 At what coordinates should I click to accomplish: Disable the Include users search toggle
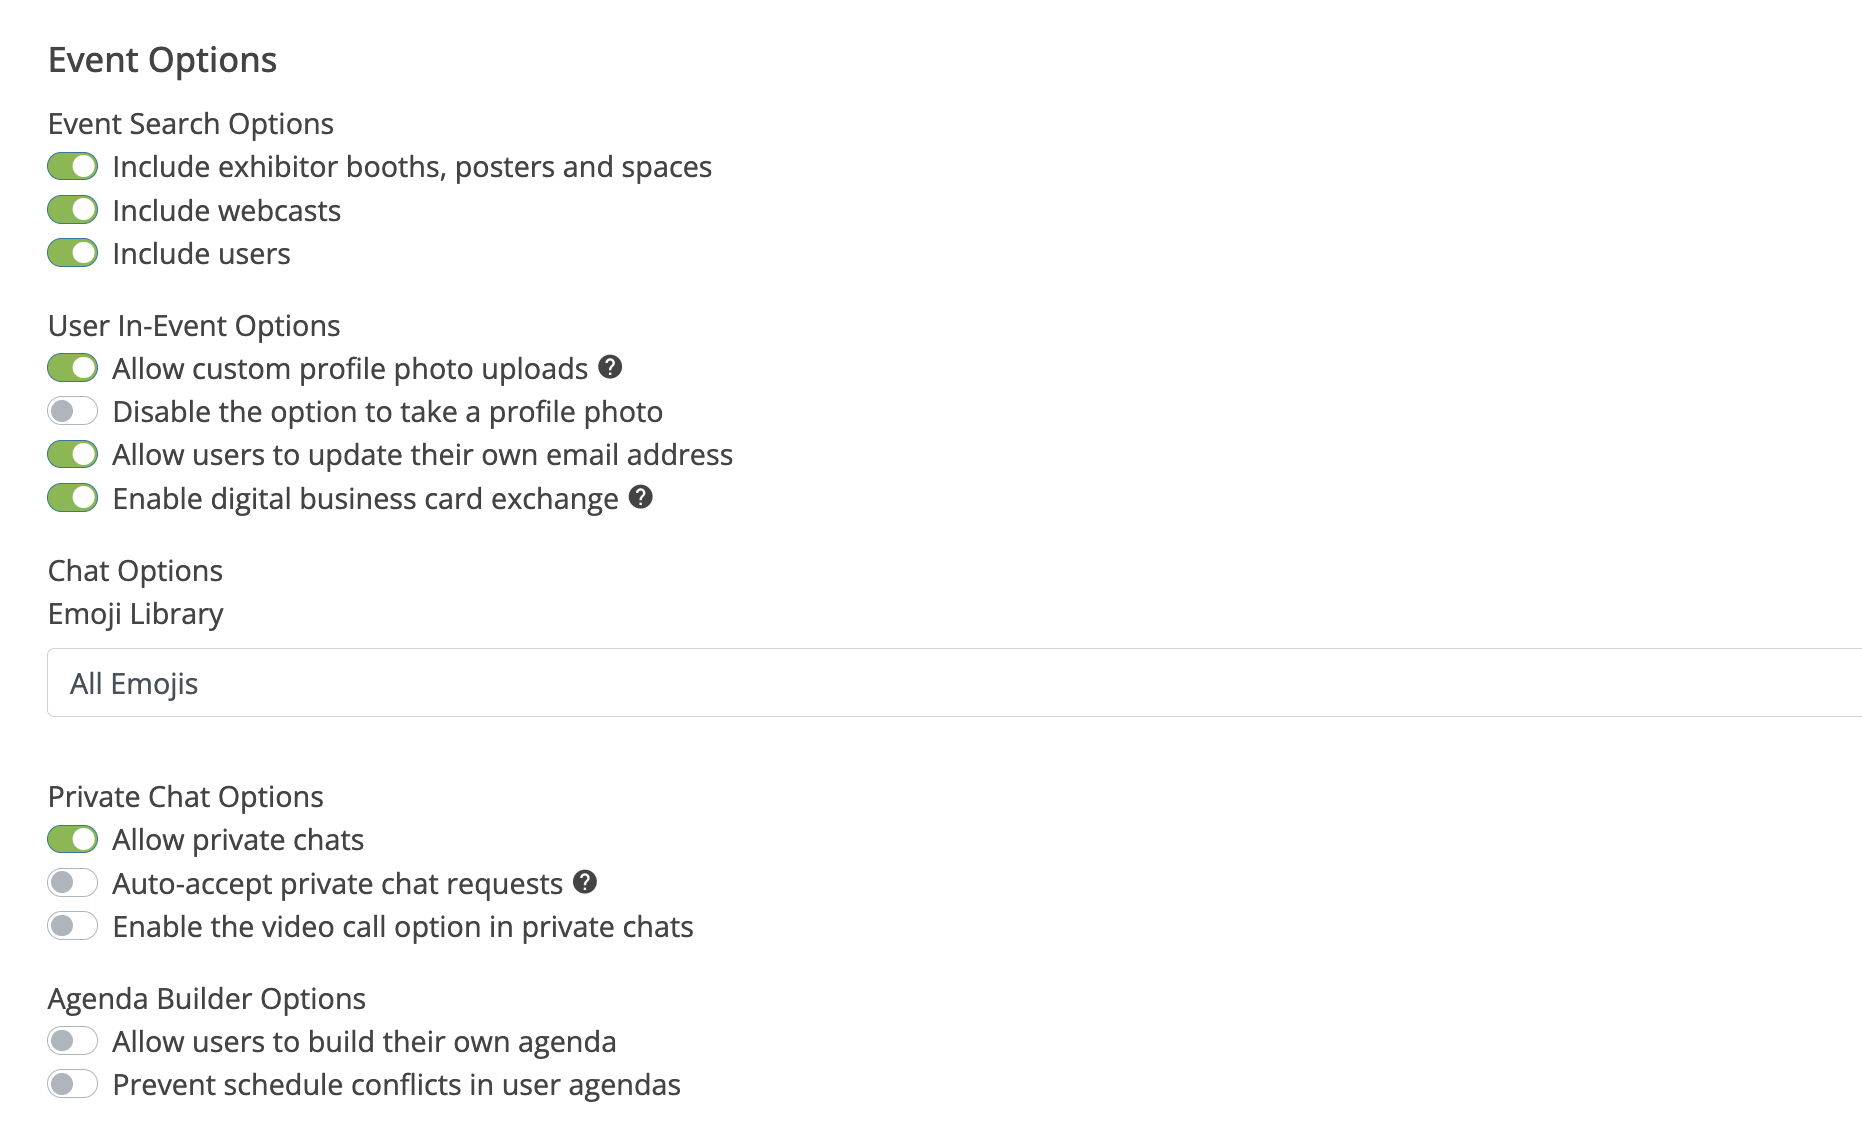click(73, 253)
